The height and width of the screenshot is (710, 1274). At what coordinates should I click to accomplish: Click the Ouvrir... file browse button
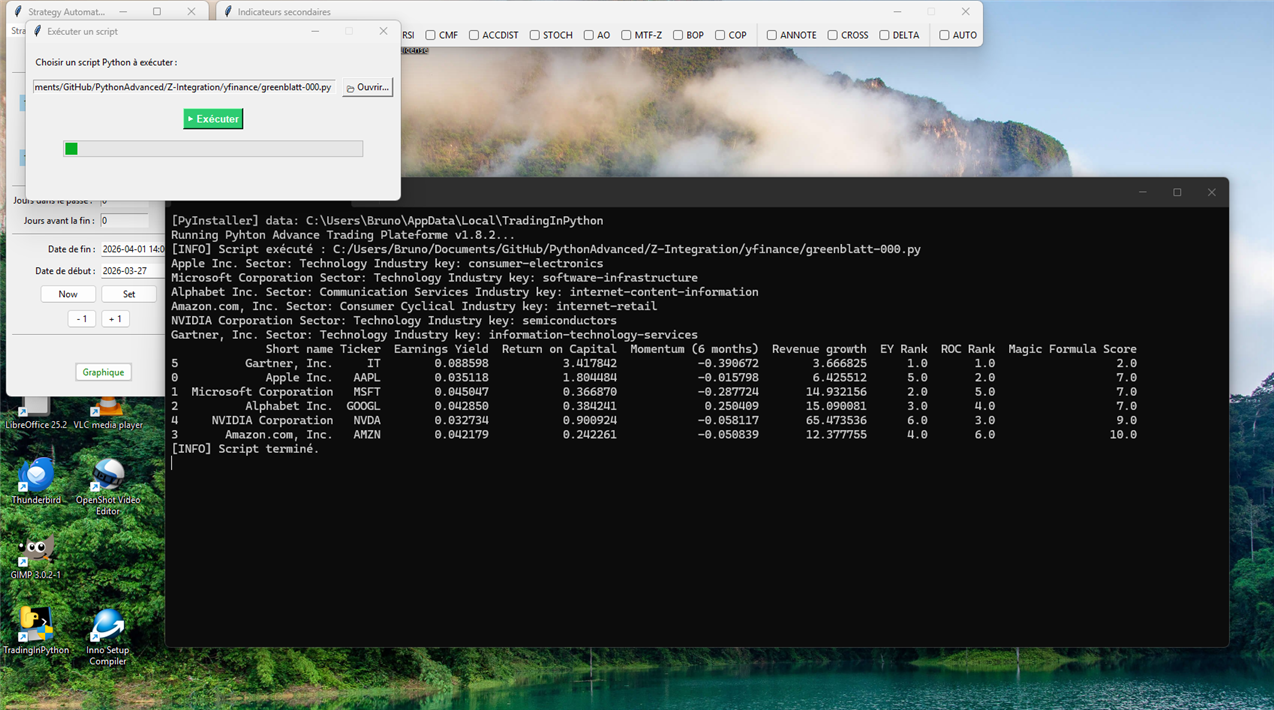click(367, 87)
